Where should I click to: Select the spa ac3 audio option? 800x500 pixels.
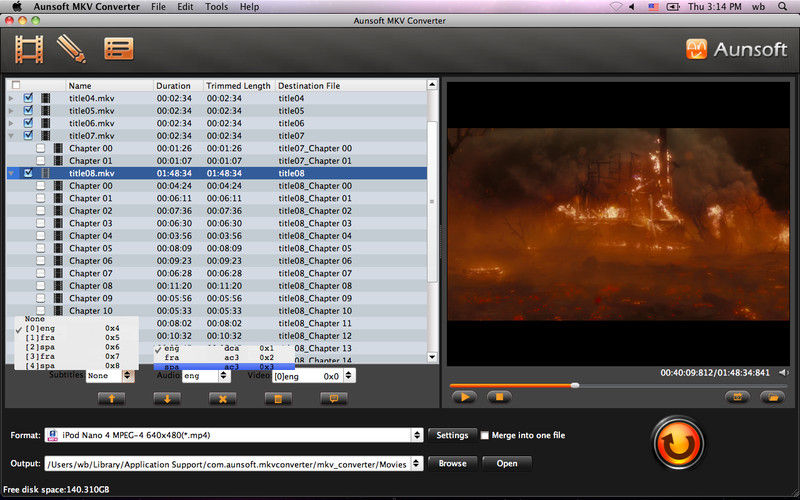point(224,366)
